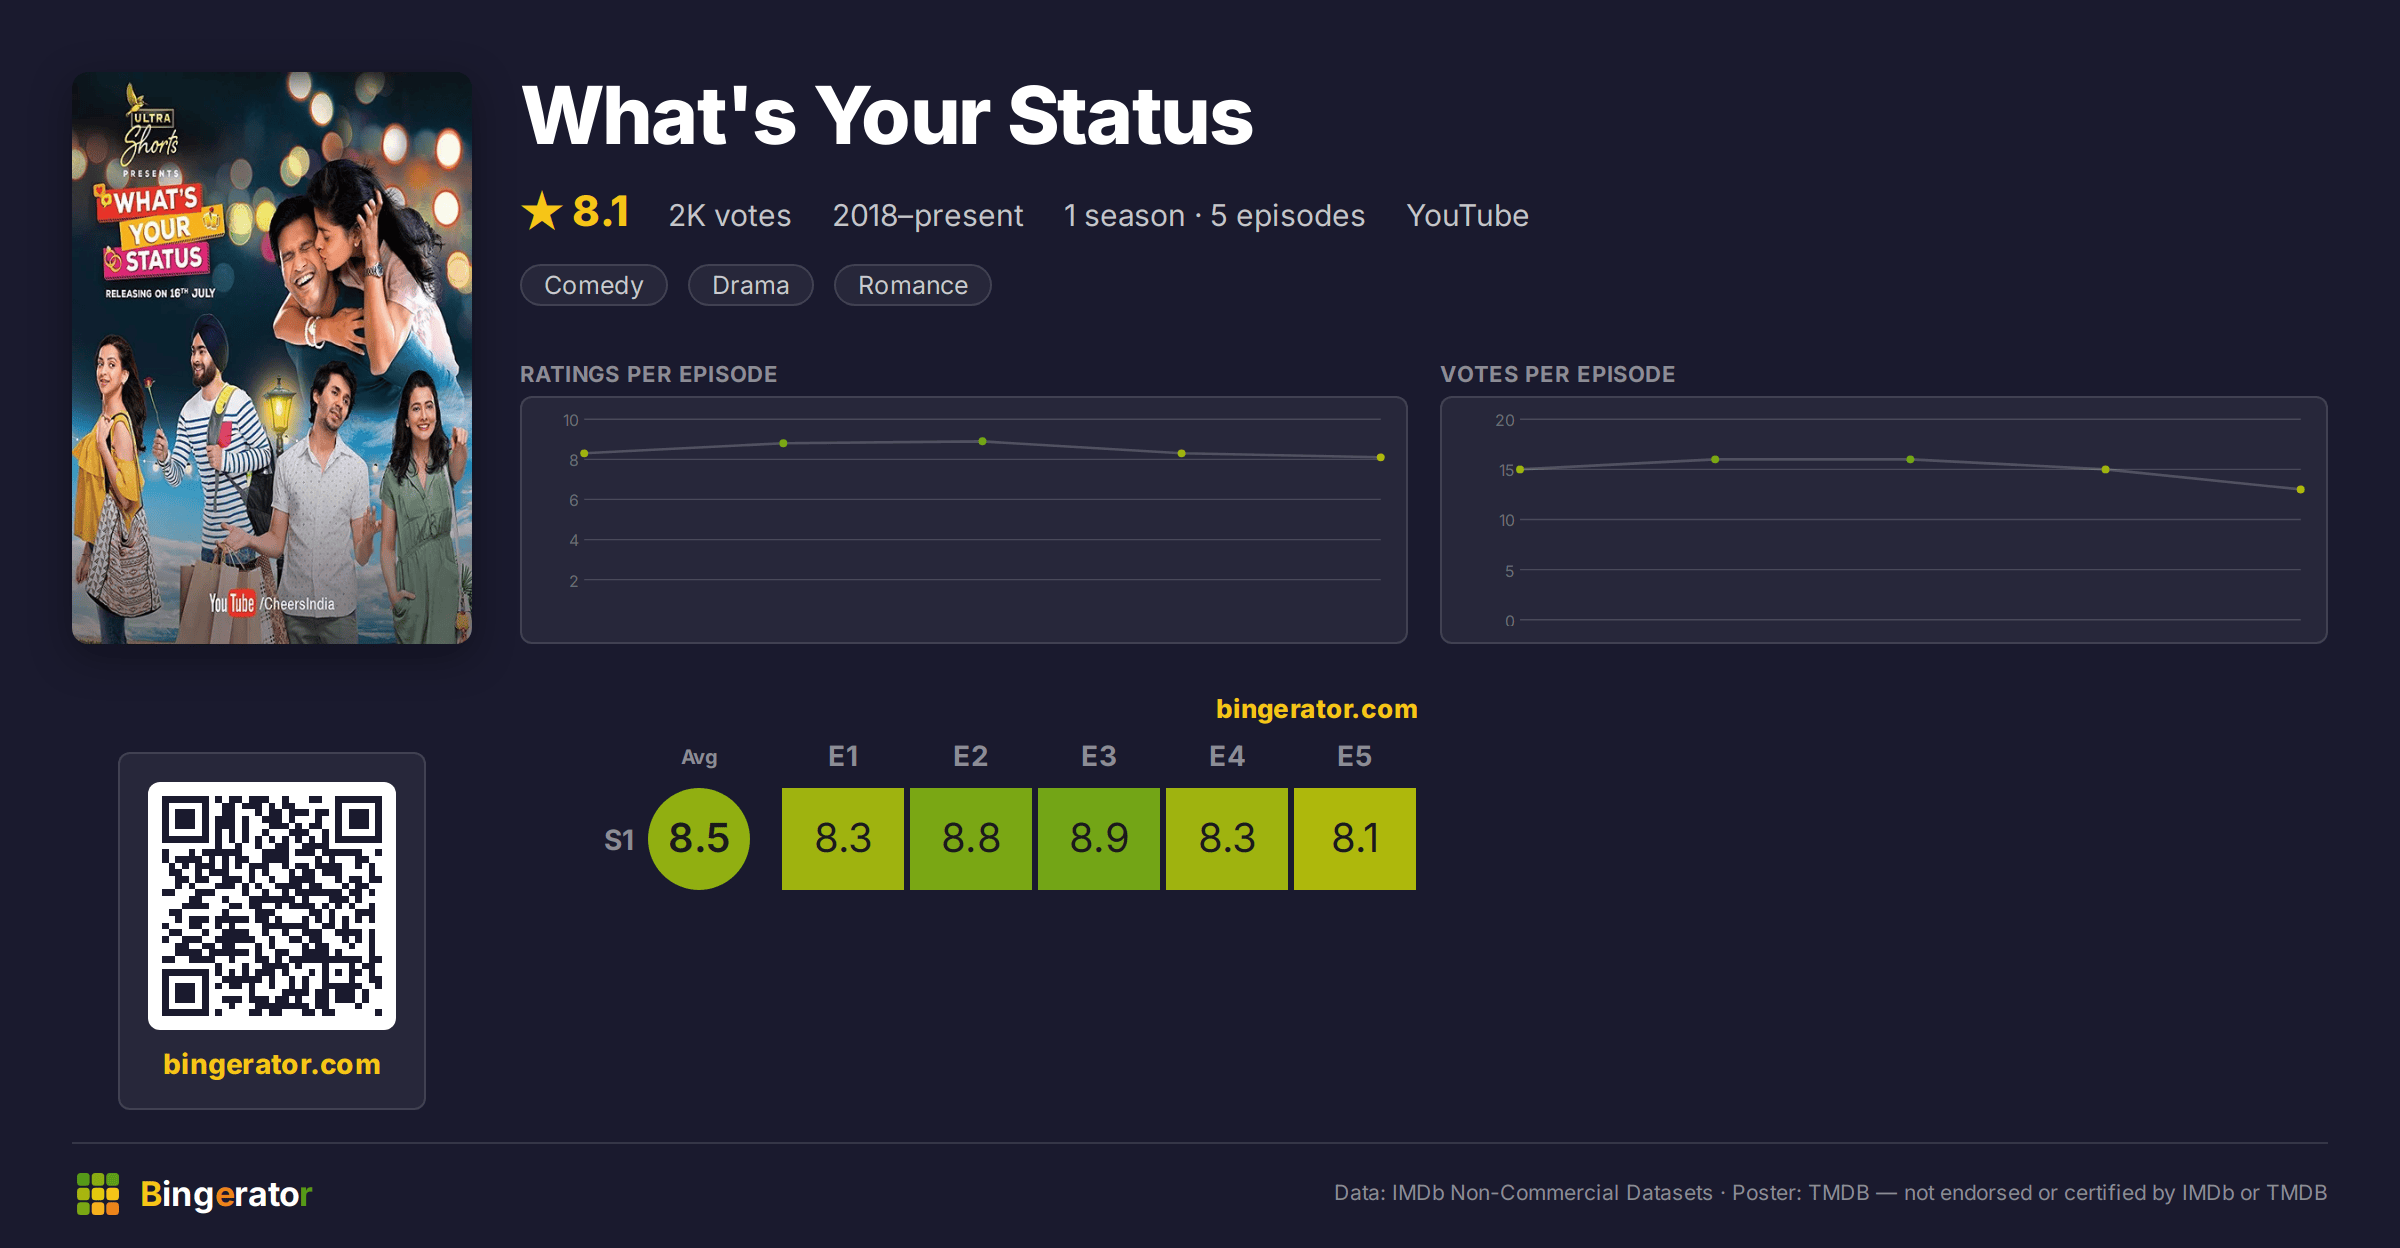Click the E3 rating tile 8.9
The image size is (2400, 1248).
tap(1099, 839)
